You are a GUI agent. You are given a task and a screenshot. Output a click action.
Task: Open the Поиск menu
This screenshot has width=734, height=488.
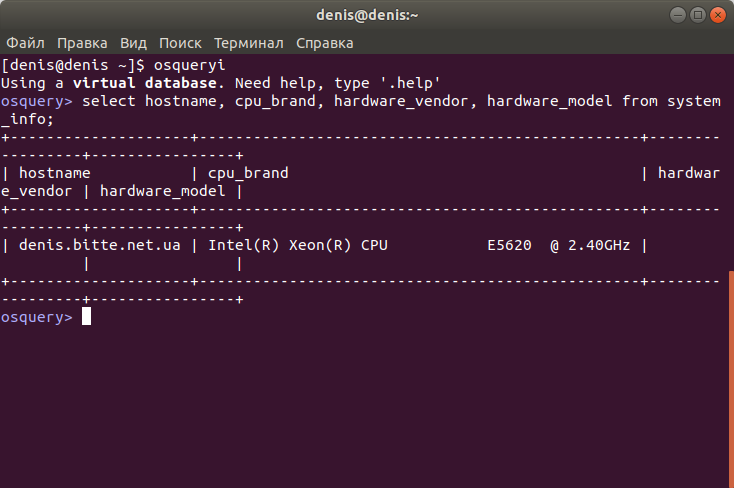point(180,43)
